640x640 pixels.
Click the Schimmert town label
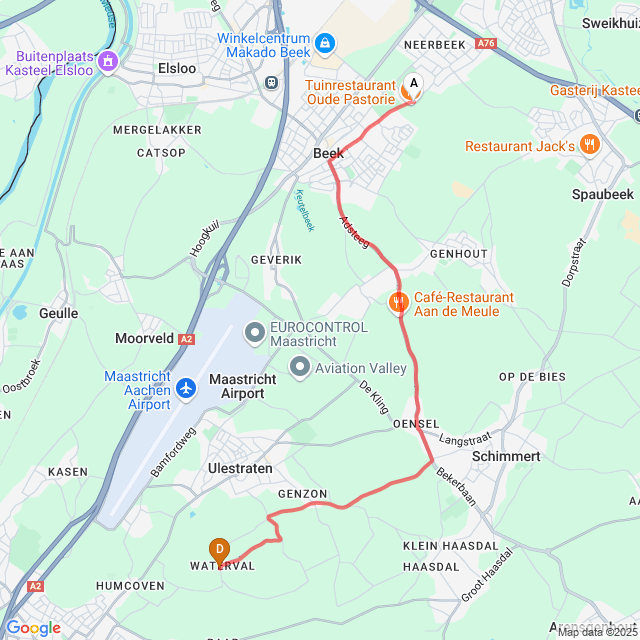click(506, 456)
